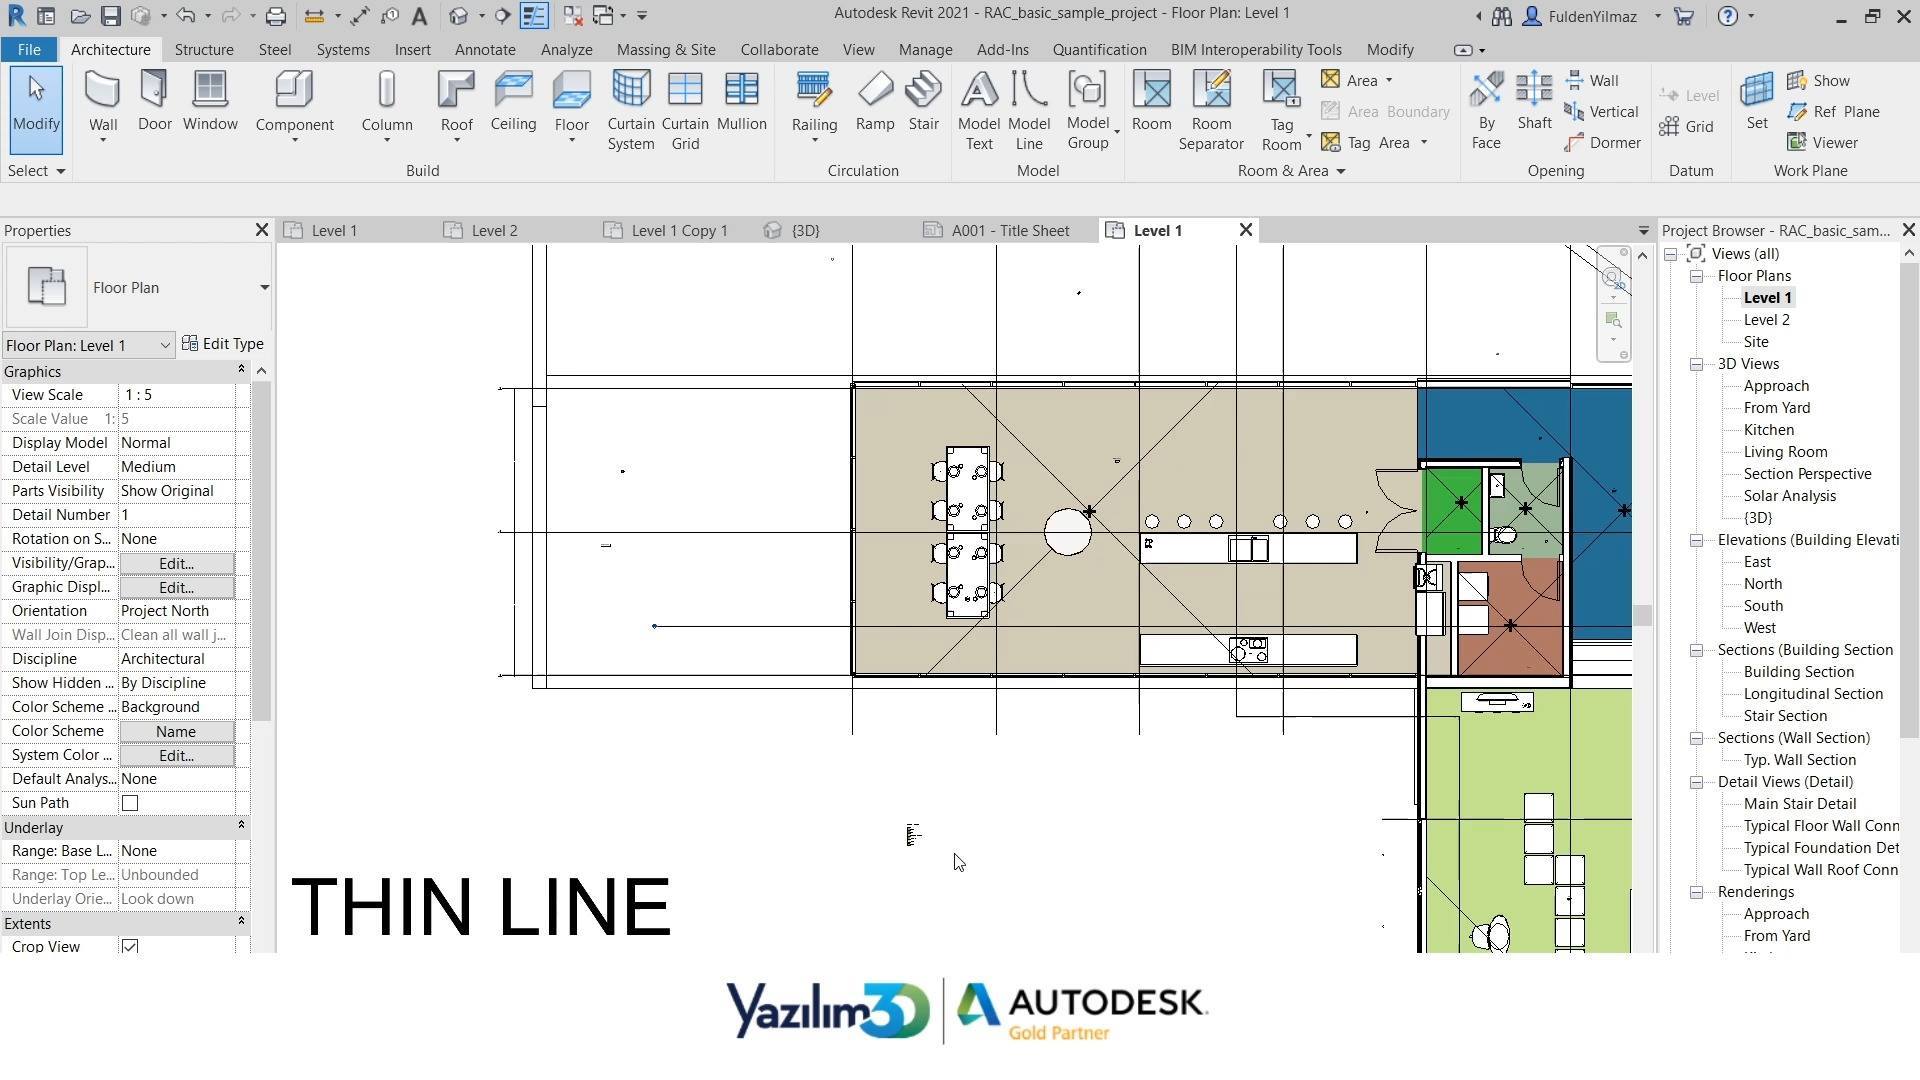Select the Room tool
The height and width of the screenshot is (1080, 1920).
(1151, 102)
